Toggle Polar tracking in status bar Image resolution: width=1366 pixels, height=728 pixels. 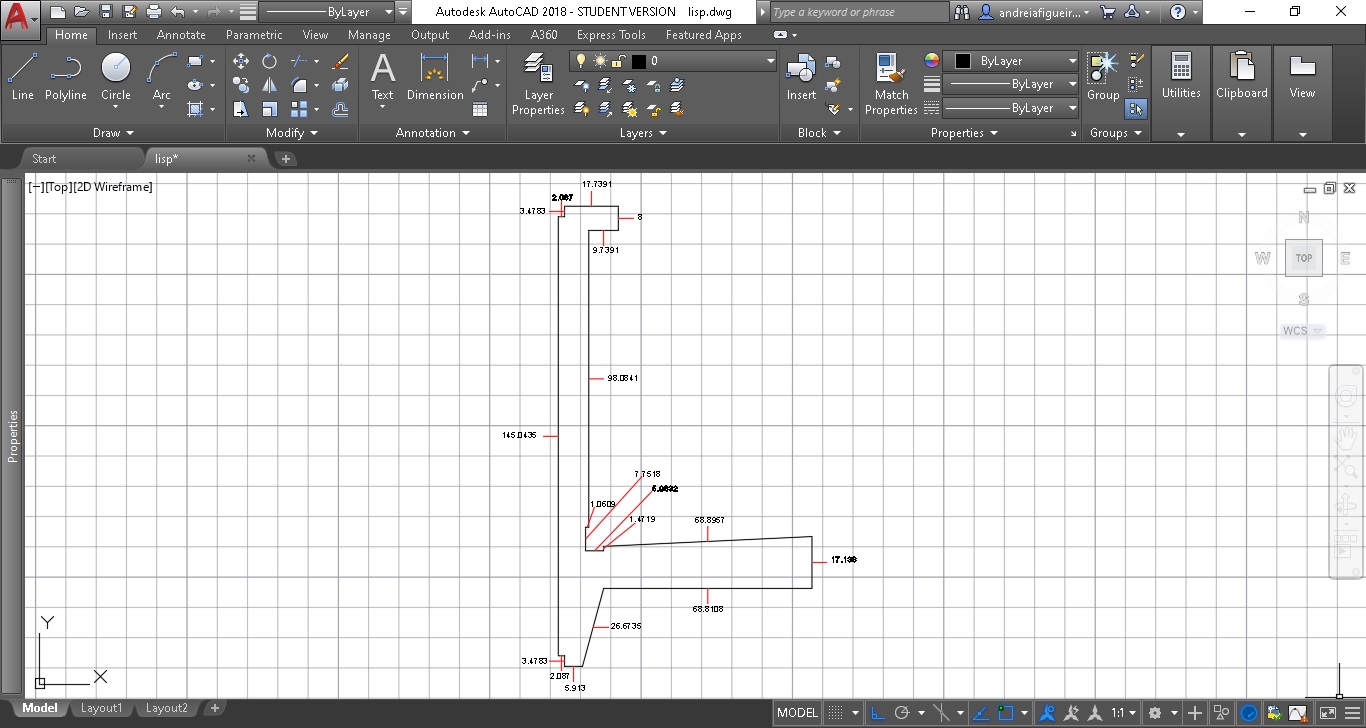902,713
